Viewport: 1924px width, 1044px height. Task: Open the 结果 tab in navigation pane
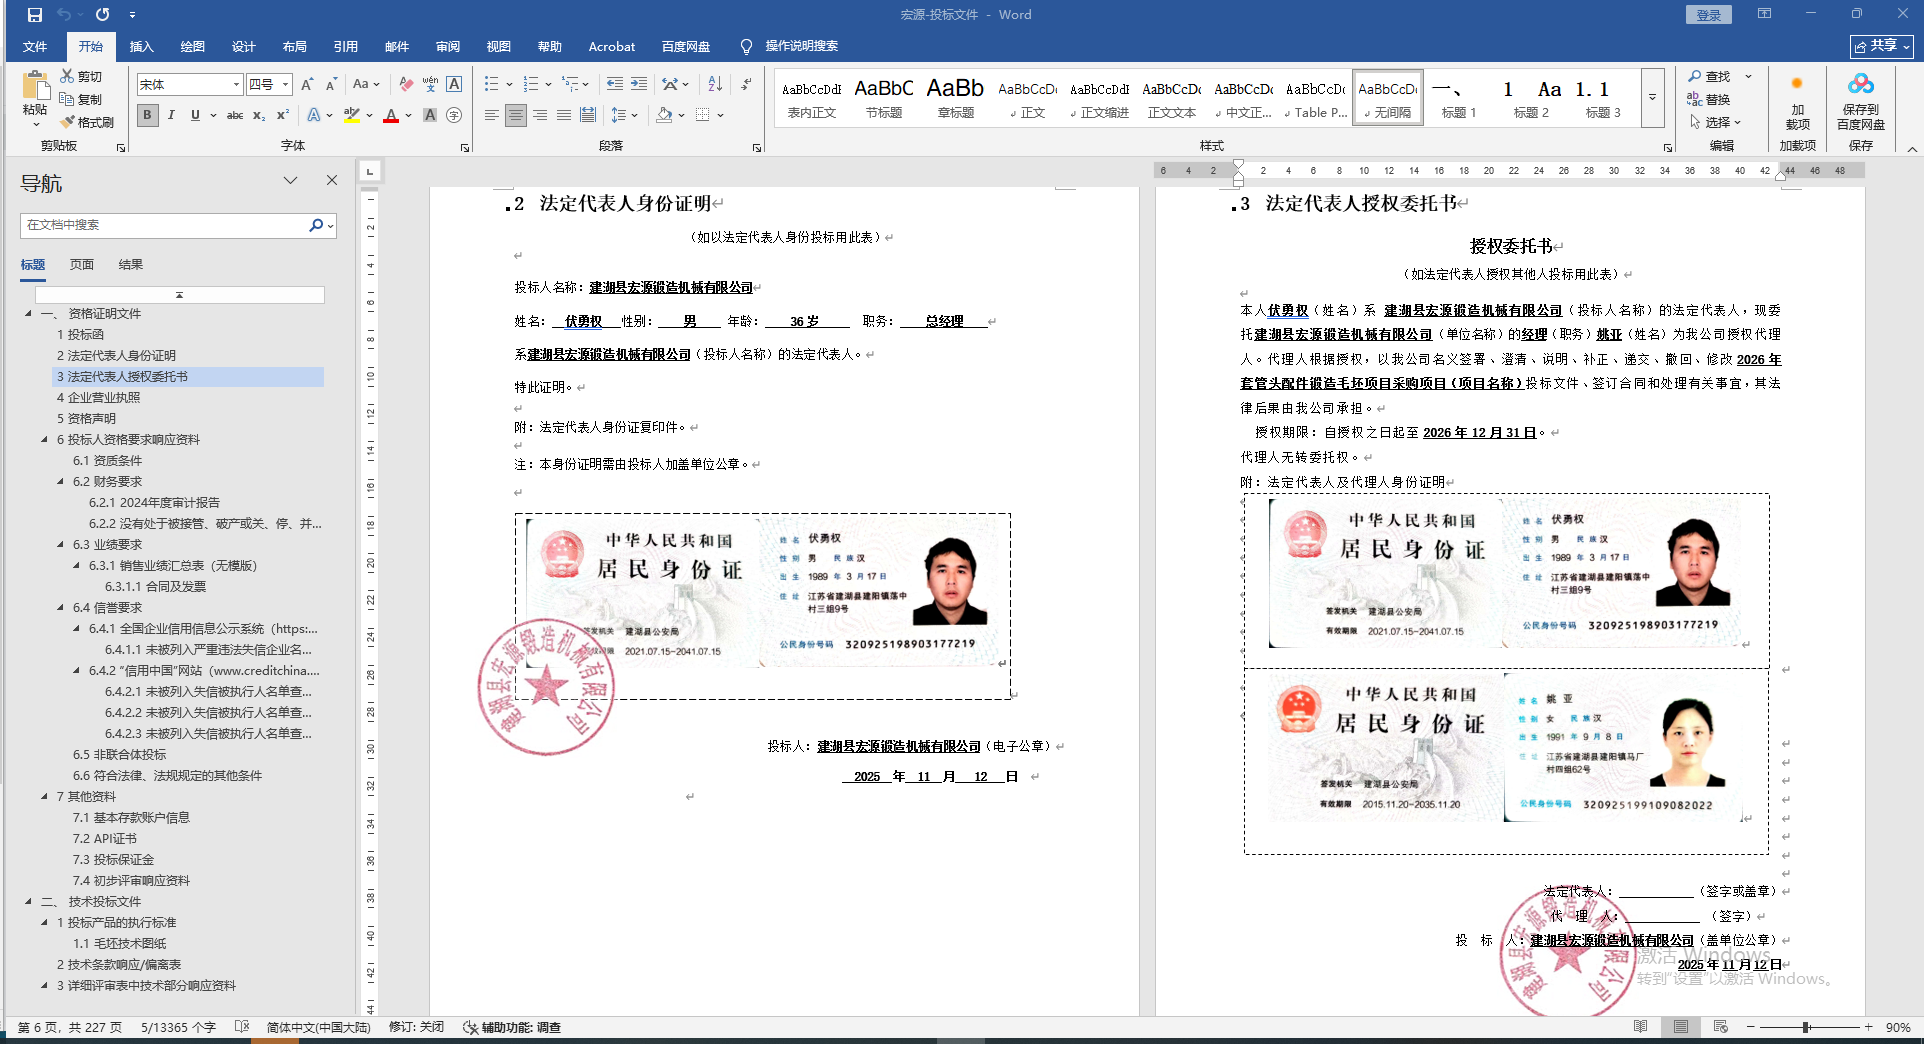[131, 265]
